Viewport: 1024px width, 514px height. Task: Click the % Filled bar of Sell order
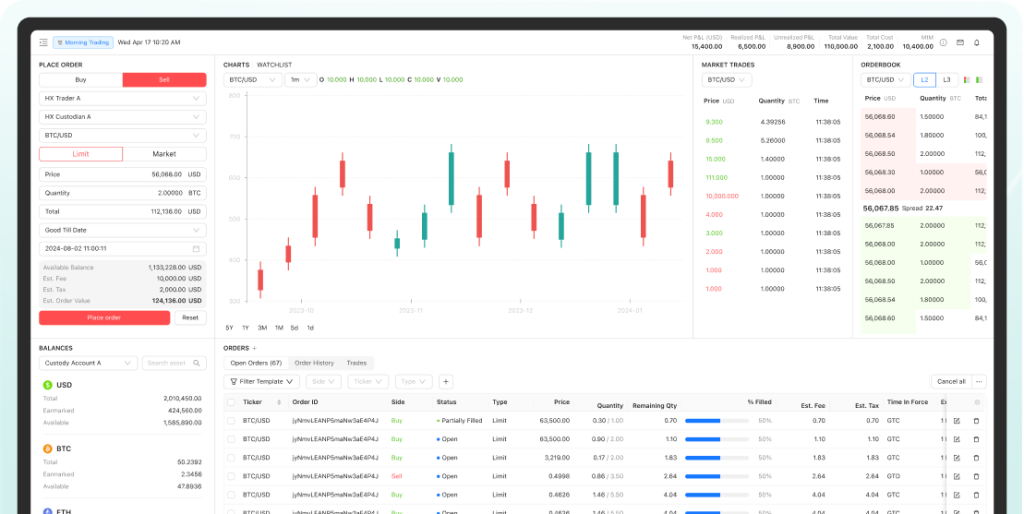716,477
